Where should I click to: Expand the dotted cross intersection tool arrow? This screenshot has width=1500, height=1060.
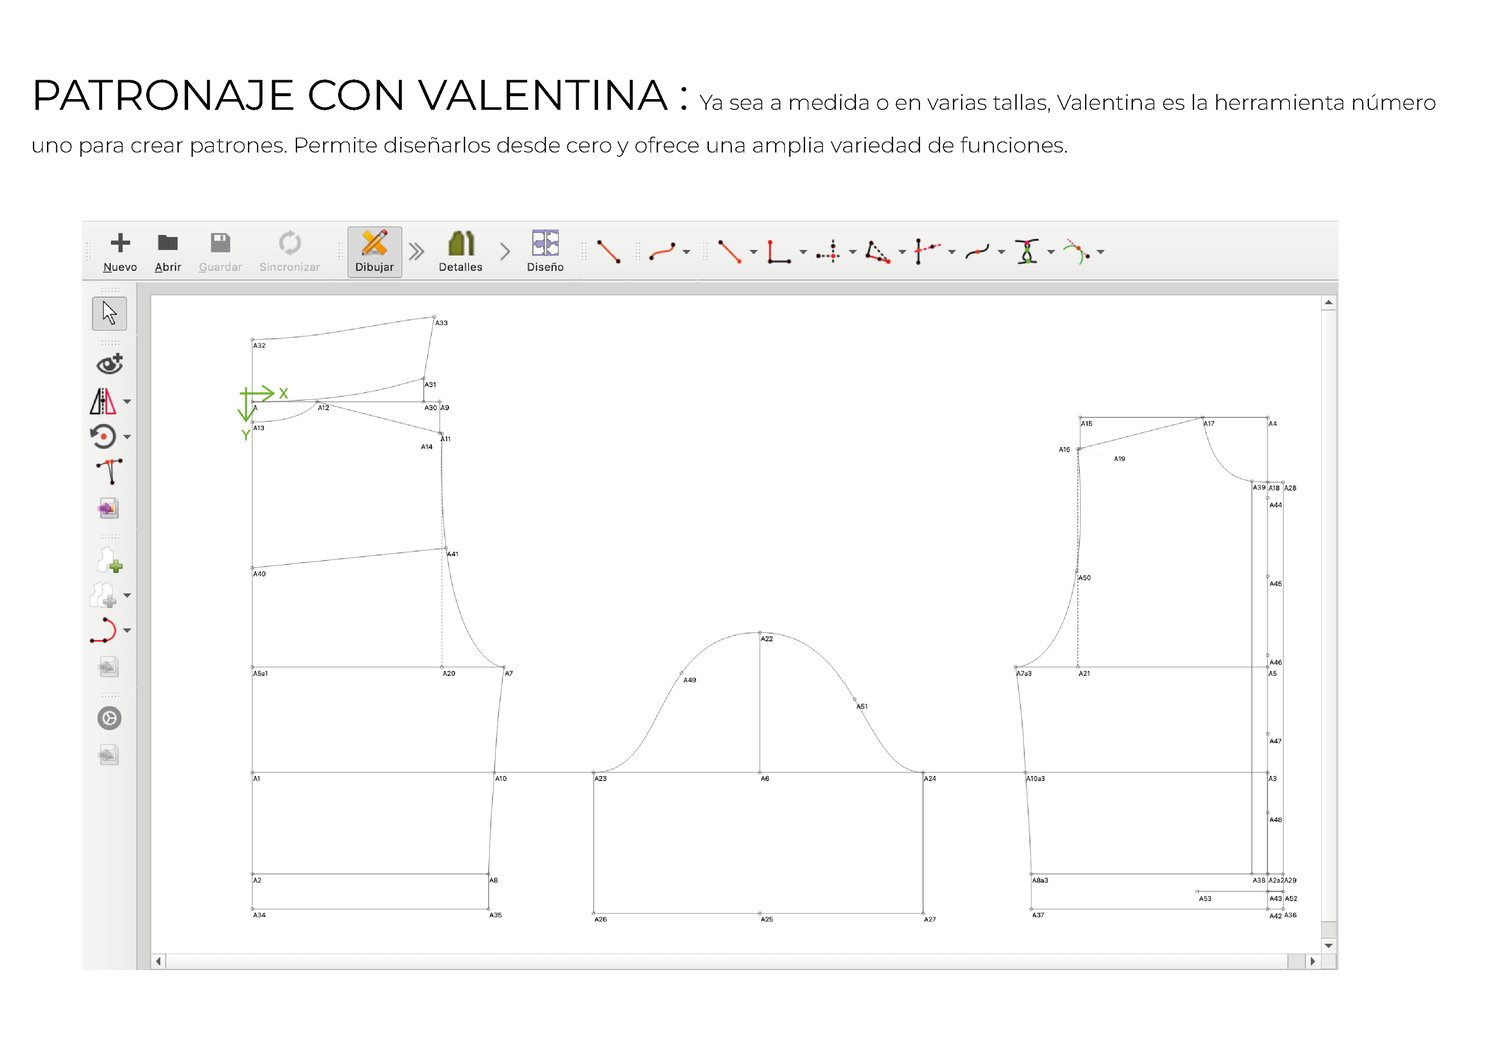852,252
